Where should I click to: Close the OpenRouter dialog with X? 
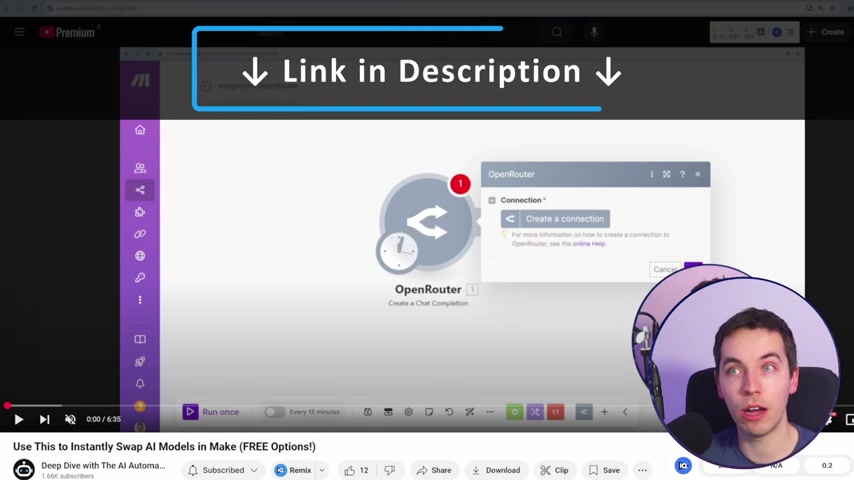pyautogui.click(x=698, y=174)
